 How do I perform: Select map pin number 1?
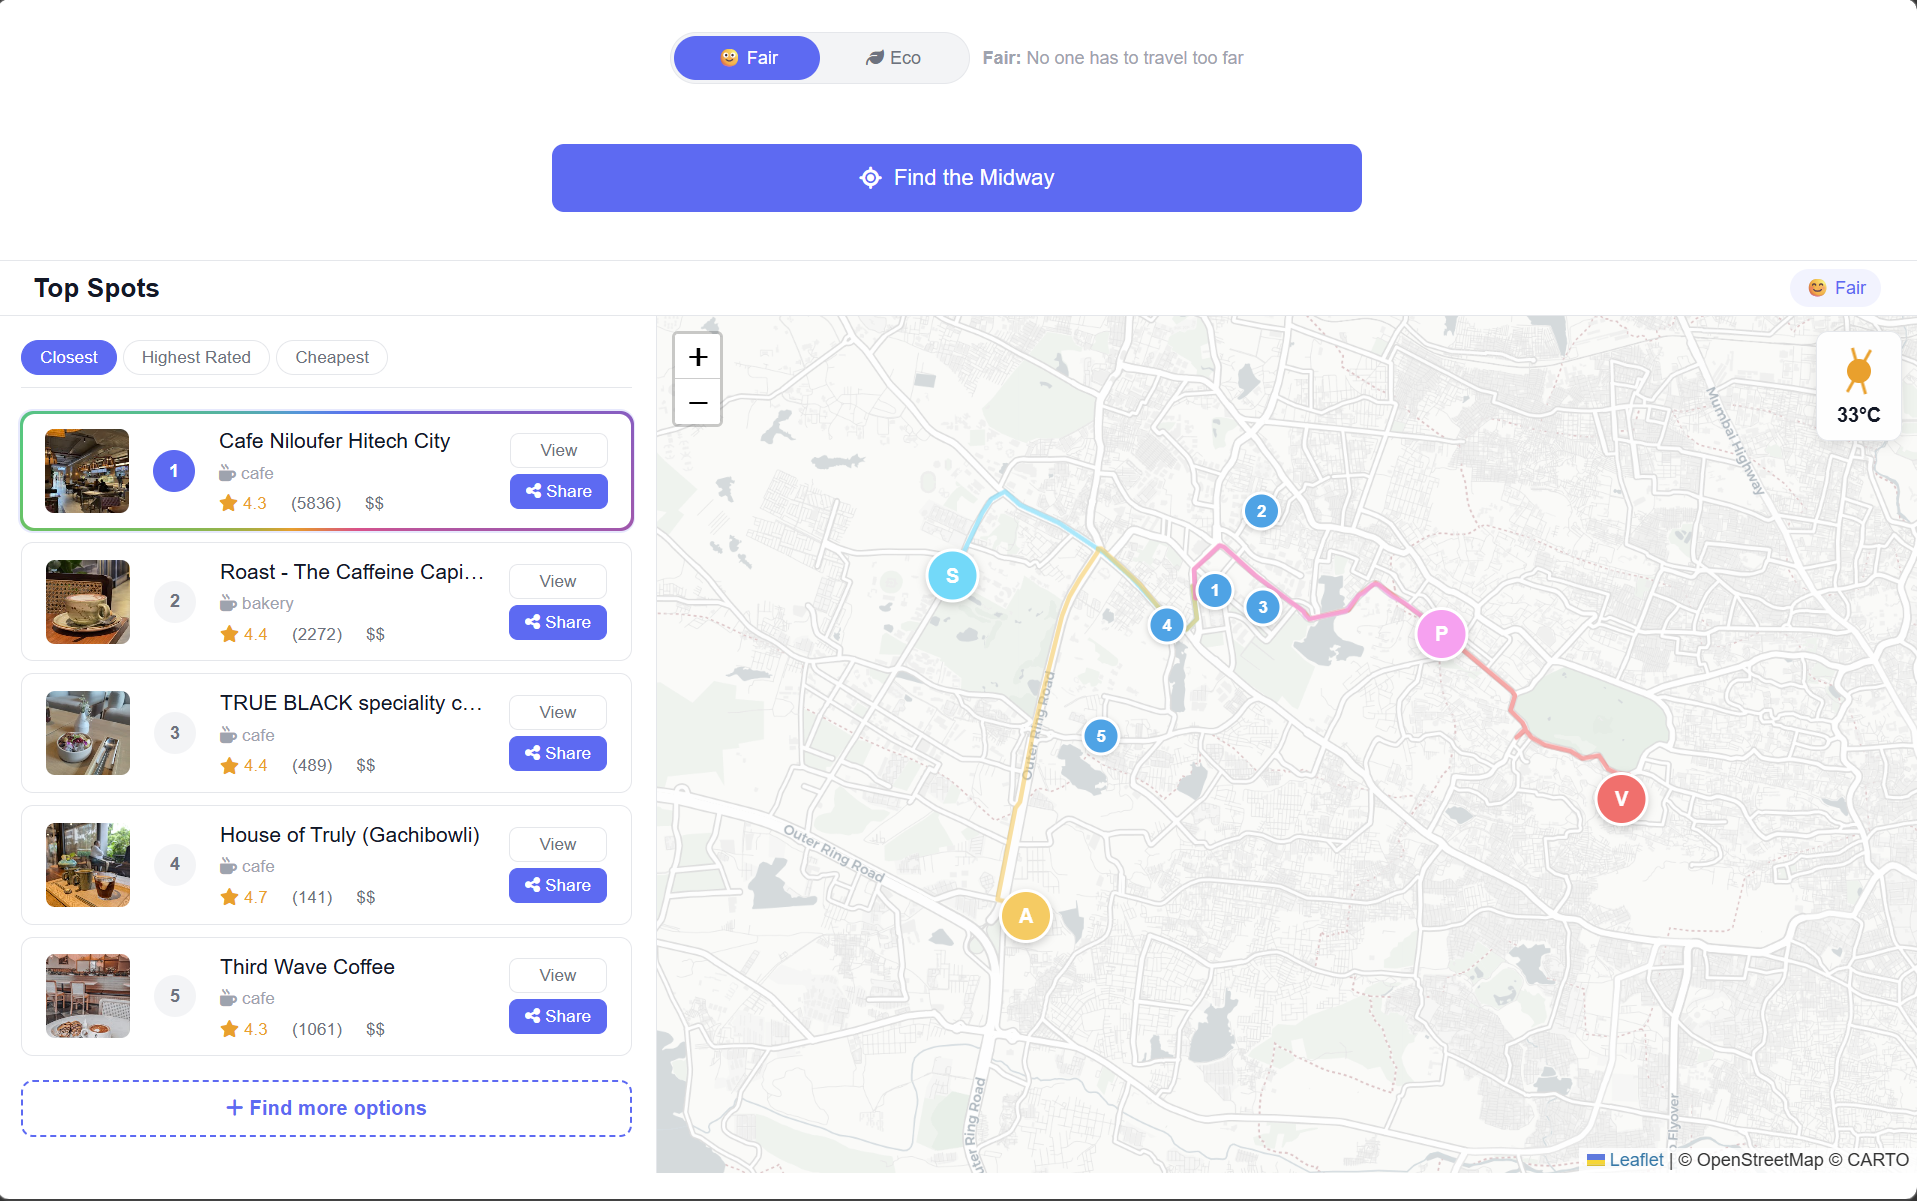pyautogui.click(x=1215, y=590)
